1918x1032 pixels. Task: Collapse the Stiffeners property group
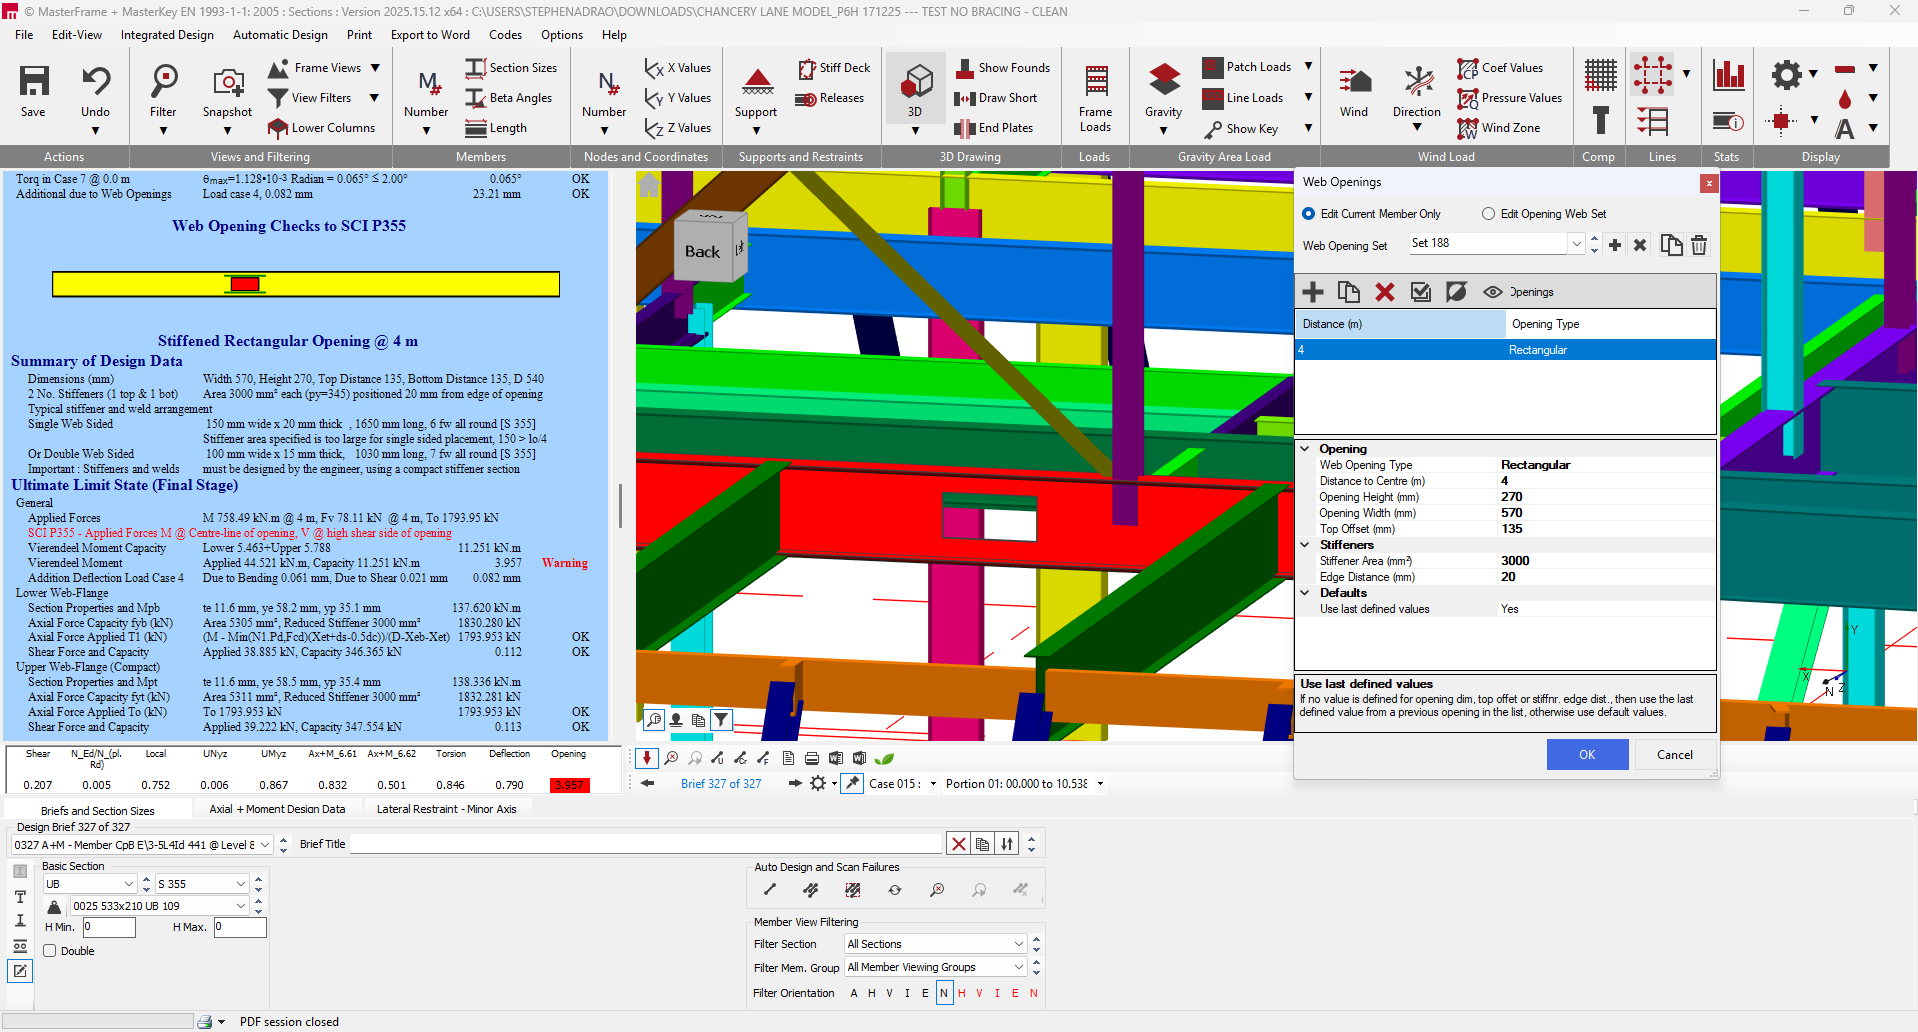coord(1305,545)
